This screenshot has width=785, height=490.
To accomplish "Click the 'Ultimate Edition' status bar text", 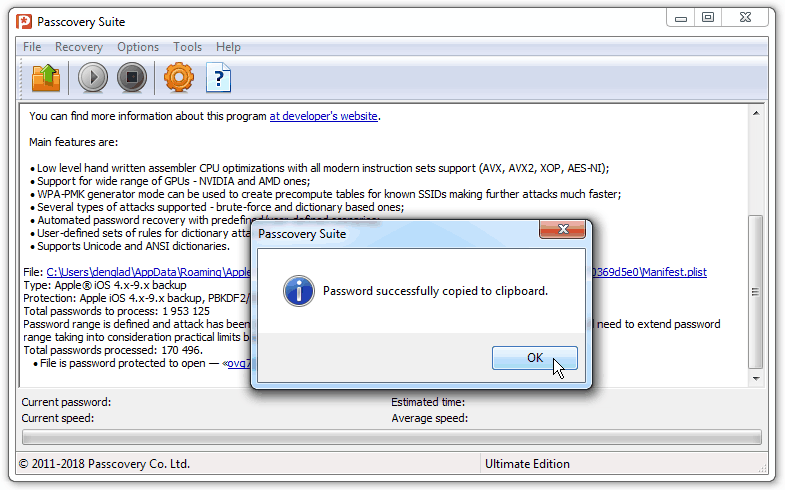I will [x=527, y=464].
